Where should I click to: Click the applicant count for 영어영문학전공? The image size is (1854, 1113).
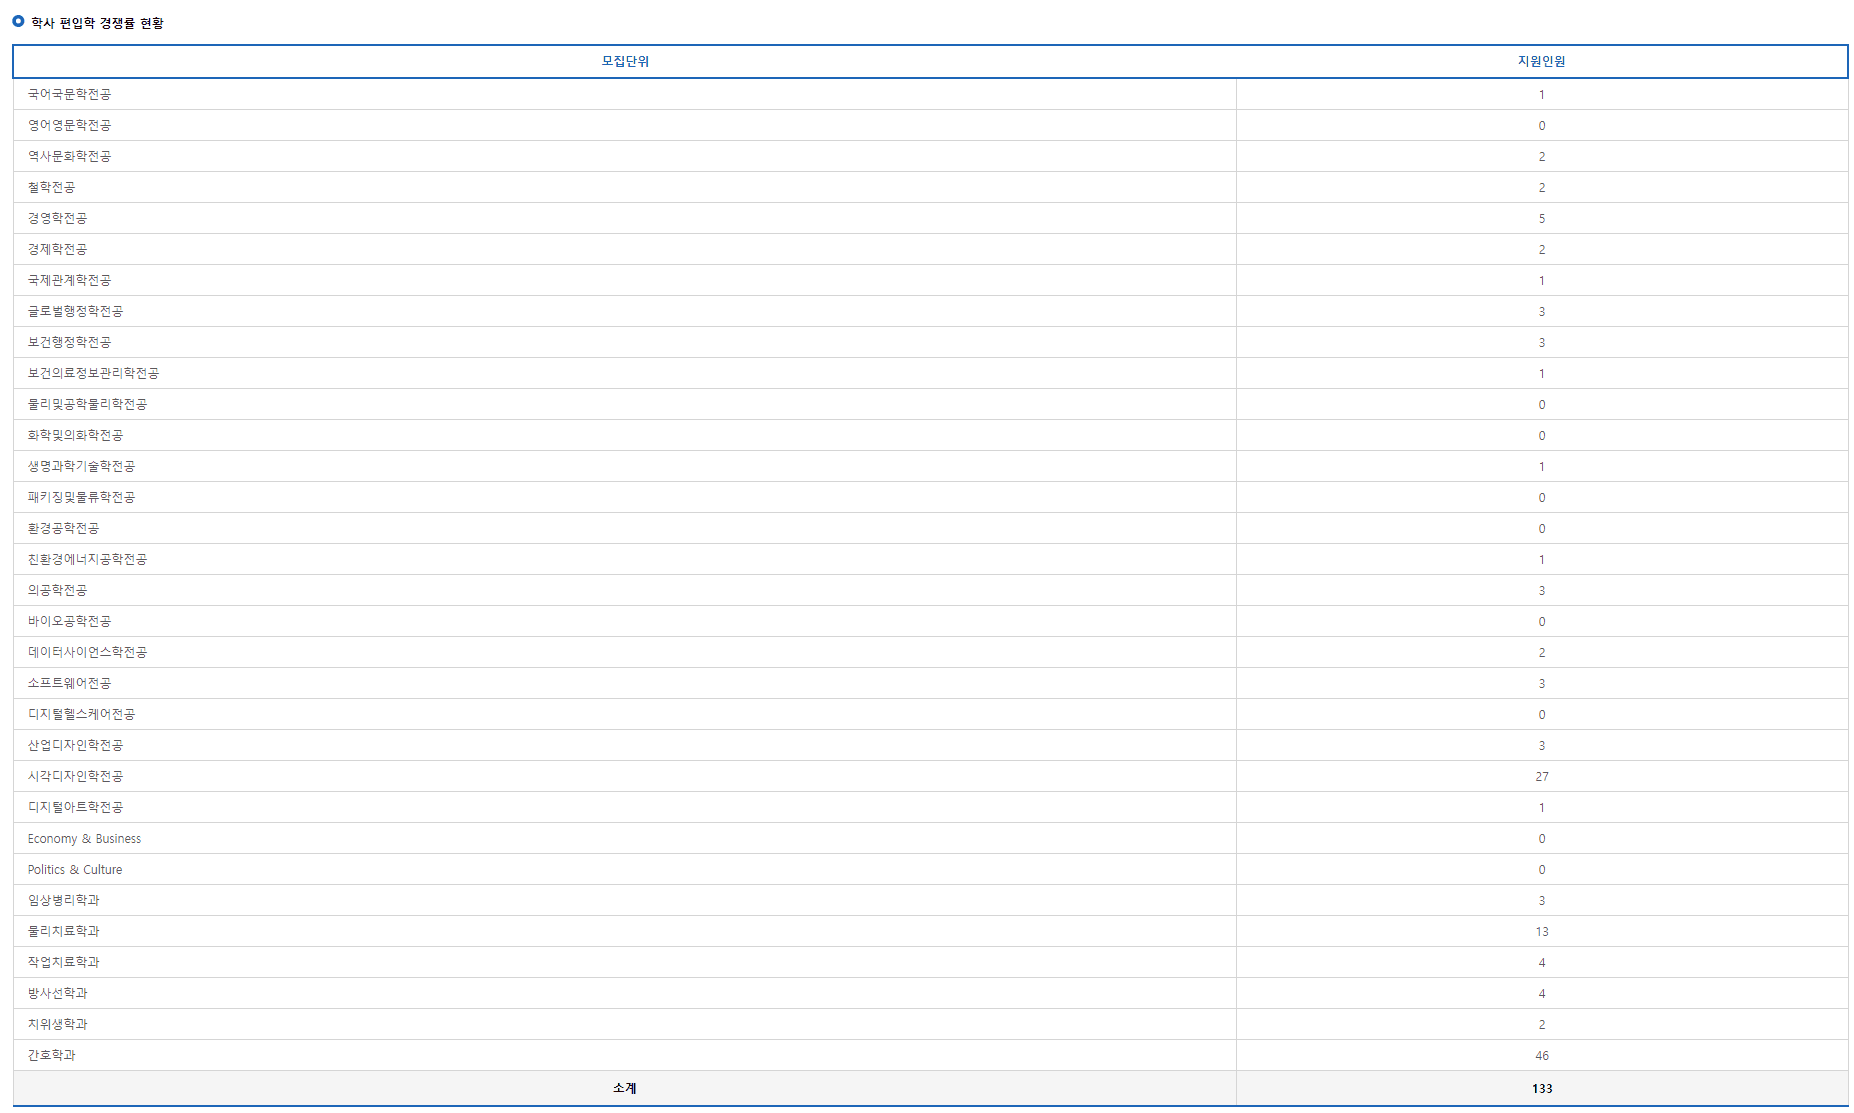tap(1542, 126)
